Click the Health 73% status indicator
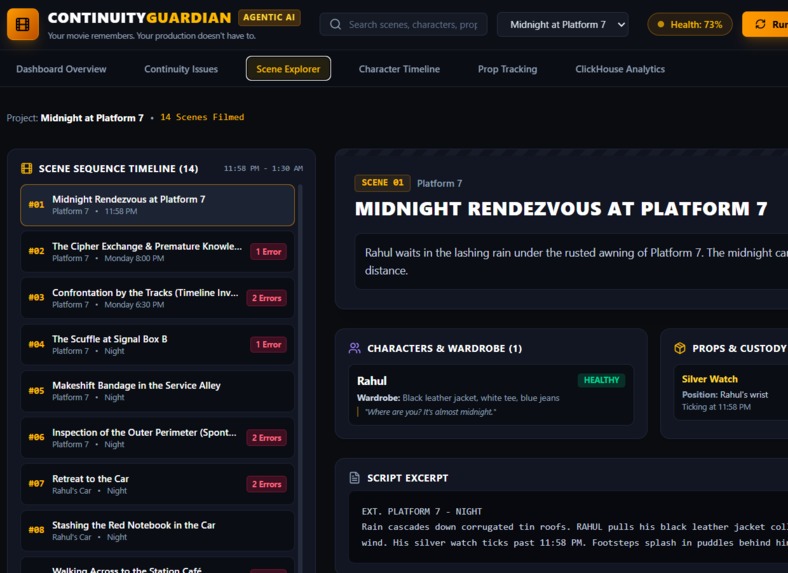This screenshot has height=573, width=788. tap(690, 24)
